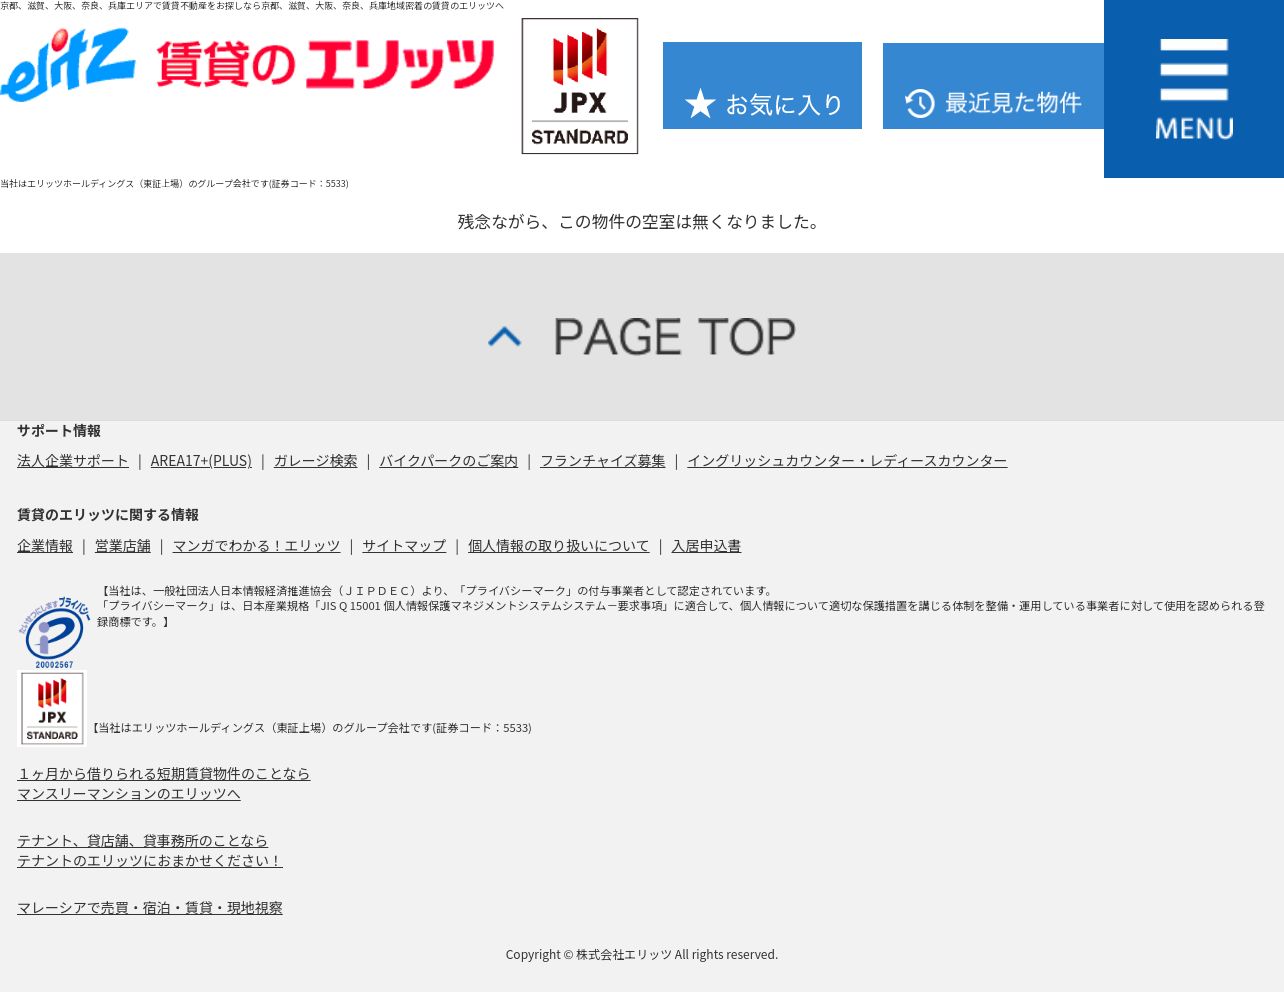Click the サポート情報 heading
The height and width of the screenshot is (992, 1284).
[59, 430]
